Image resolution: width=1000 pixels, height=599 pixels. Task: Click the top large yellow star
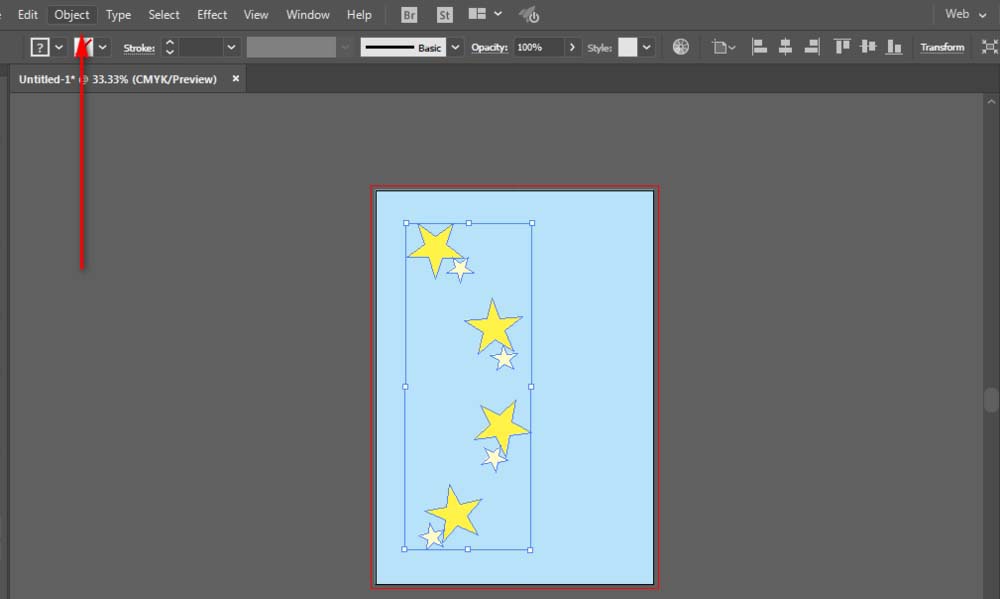[436, 249]
